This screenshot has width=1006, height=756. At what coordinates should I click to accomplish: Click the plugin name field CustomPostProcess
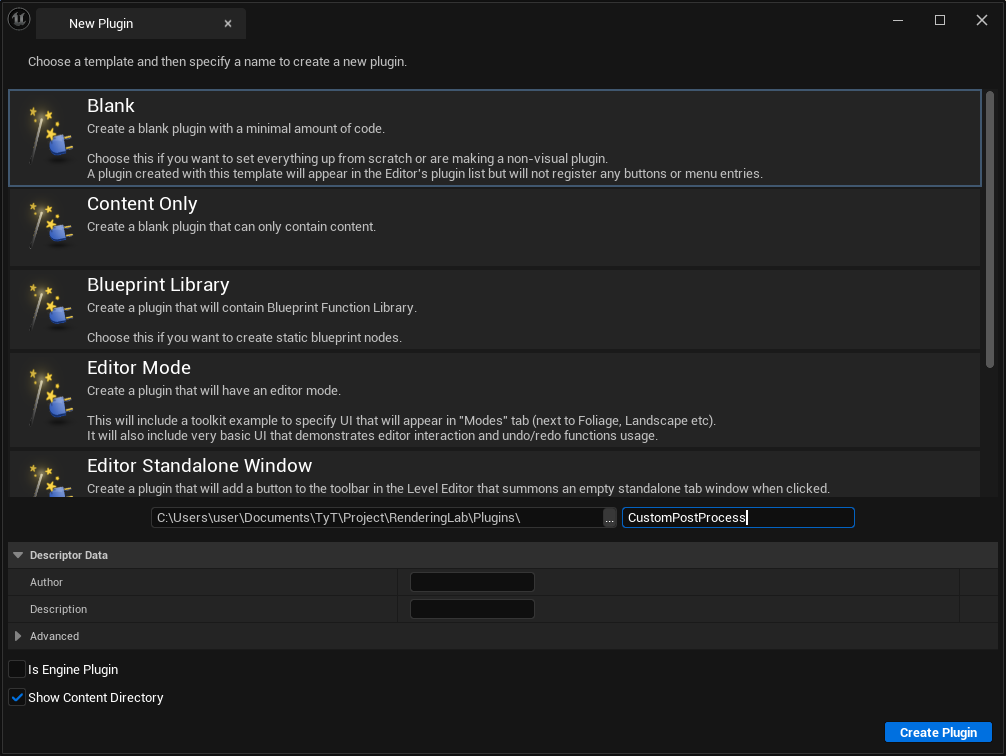(737, 518)
